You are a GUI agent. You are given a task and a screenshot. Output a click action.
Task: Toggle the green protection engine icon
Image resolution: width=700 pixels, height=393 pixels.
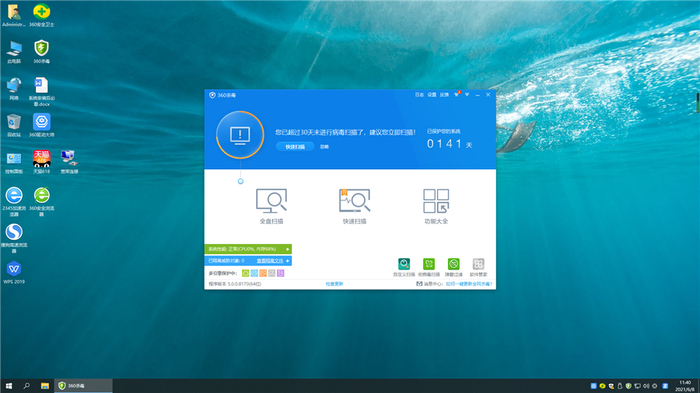(x=246, y=273)
